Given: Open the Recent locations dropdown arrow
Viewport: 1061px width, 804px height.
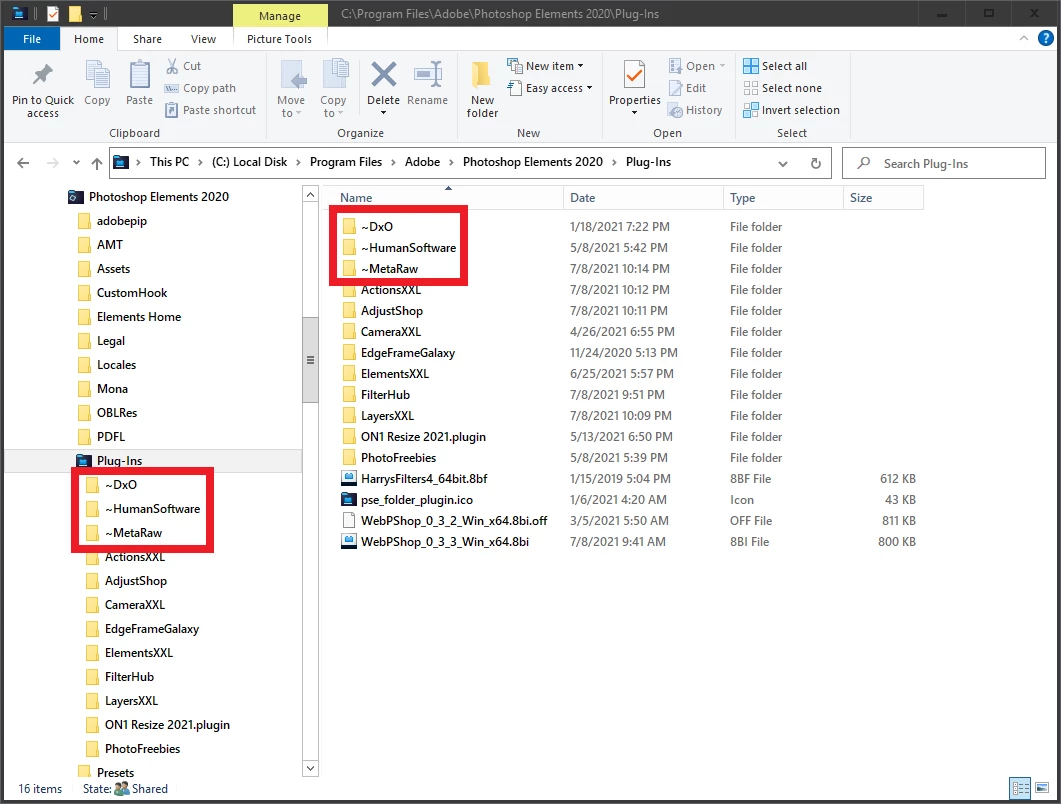Looking at the screenshot, I should (x=76, y=163).
